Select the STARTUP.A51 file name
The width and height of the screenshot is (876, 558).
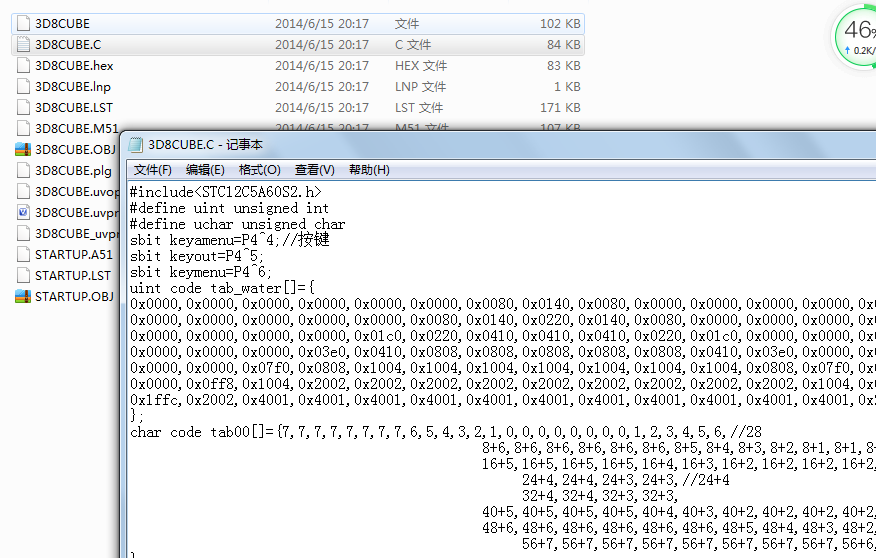click(74, 255)
